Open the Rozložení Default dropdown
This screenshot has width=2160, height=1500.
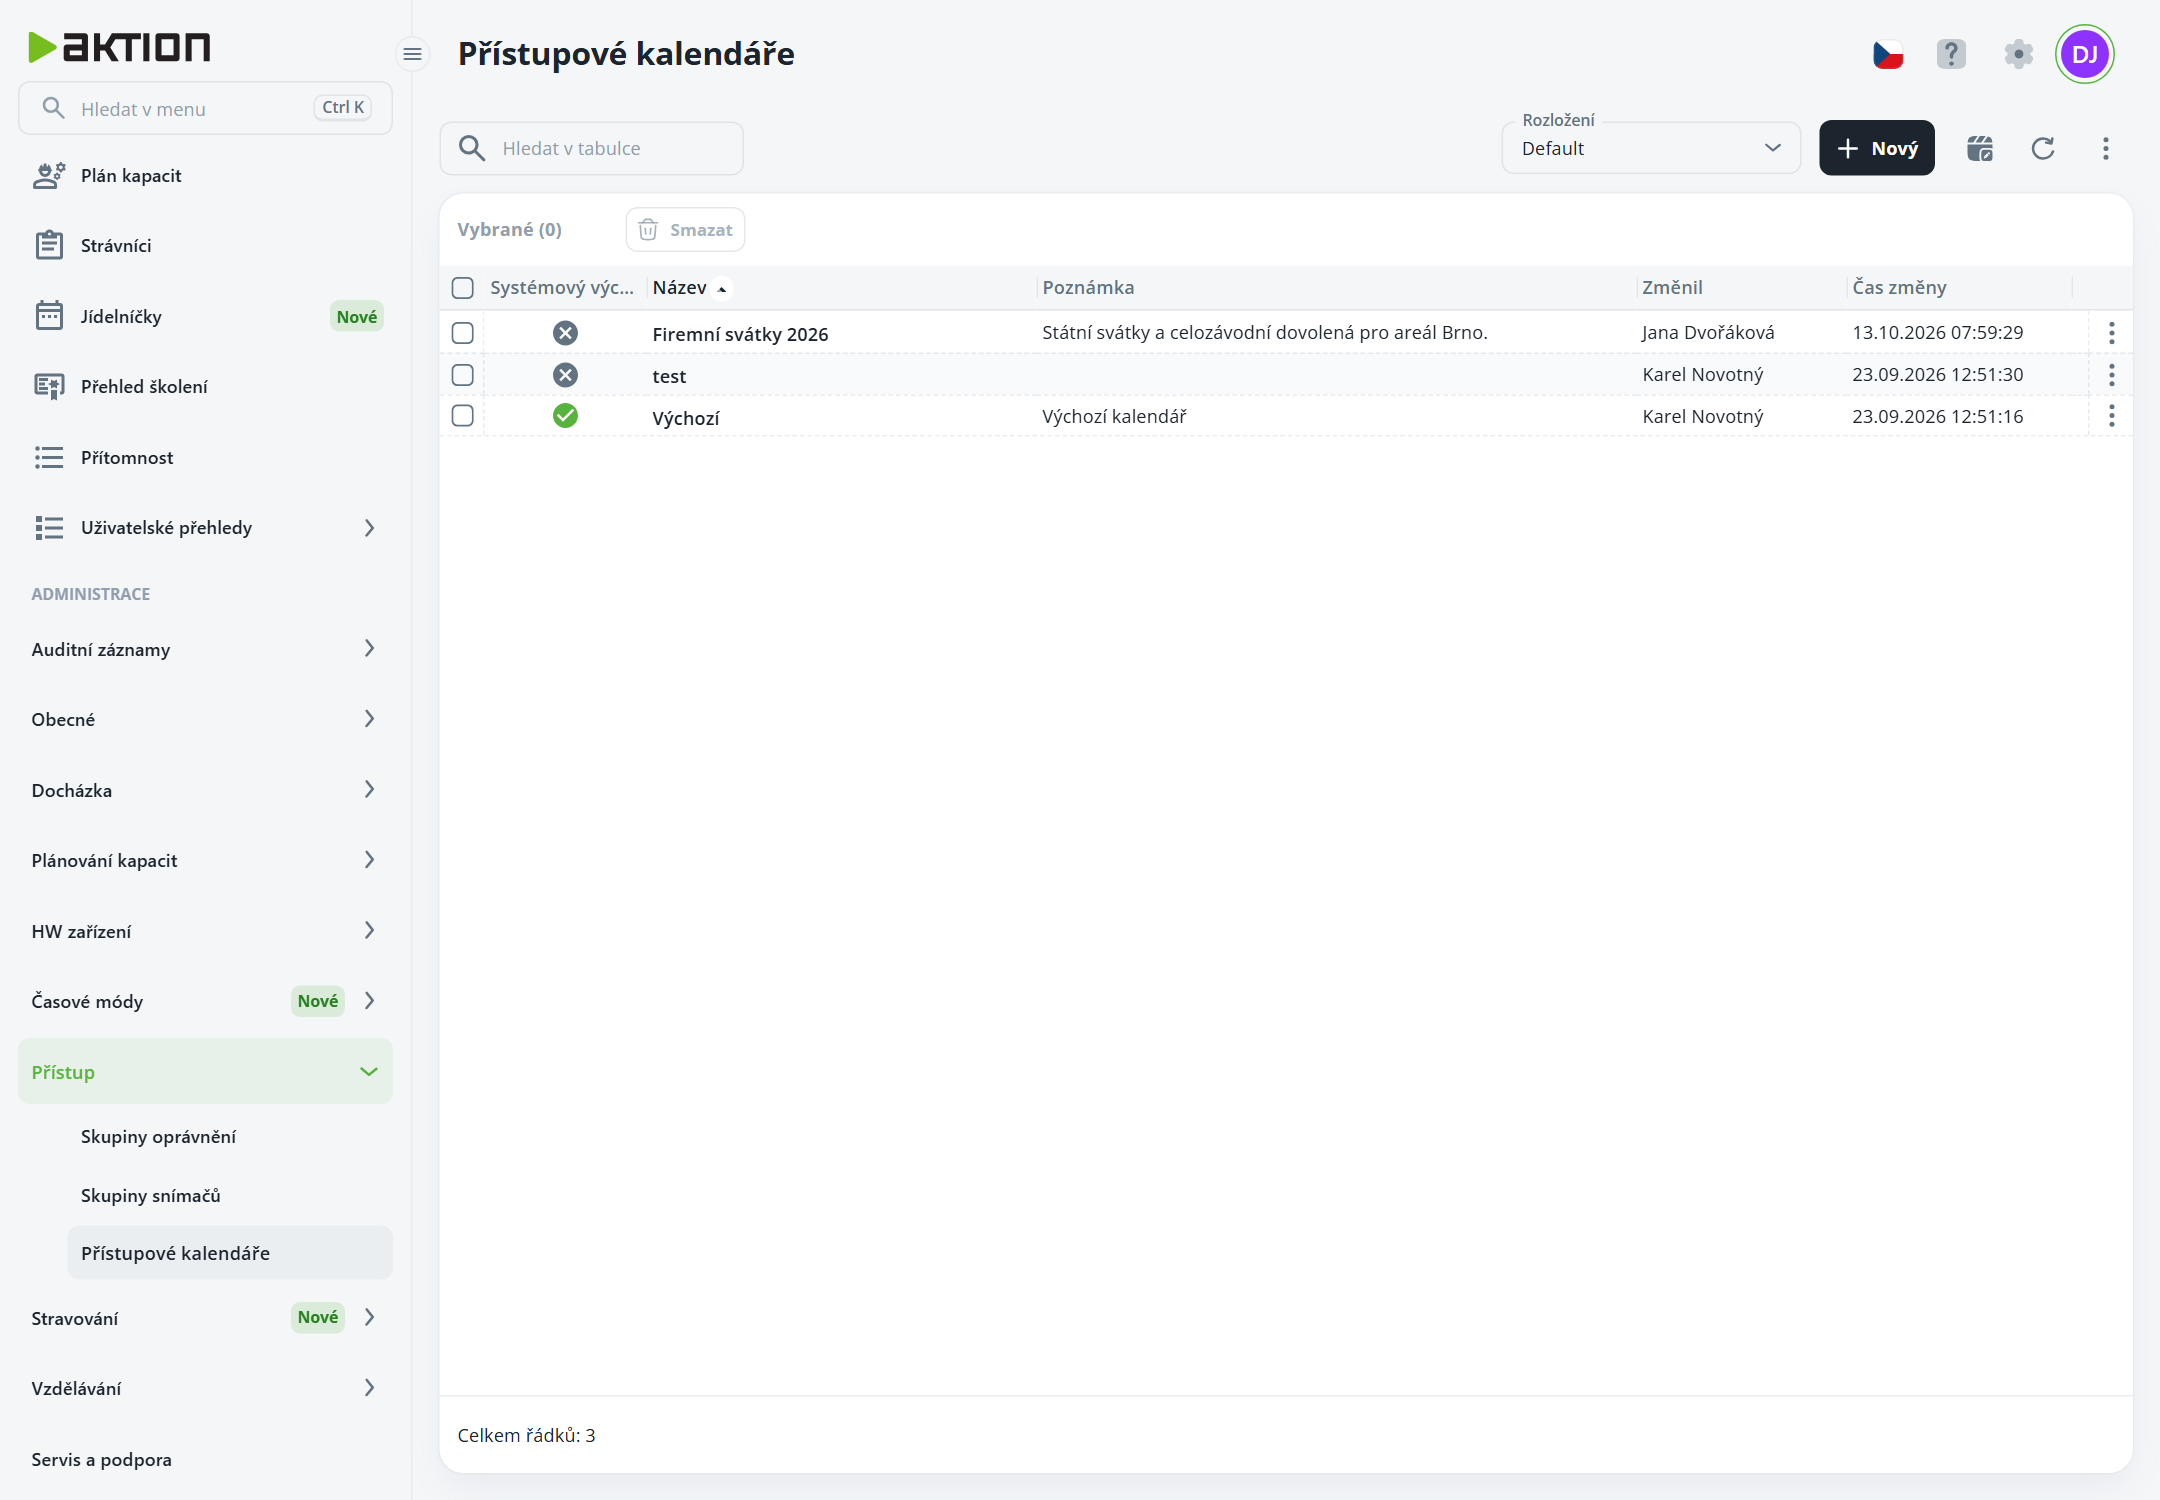(x=1651, y=148)
